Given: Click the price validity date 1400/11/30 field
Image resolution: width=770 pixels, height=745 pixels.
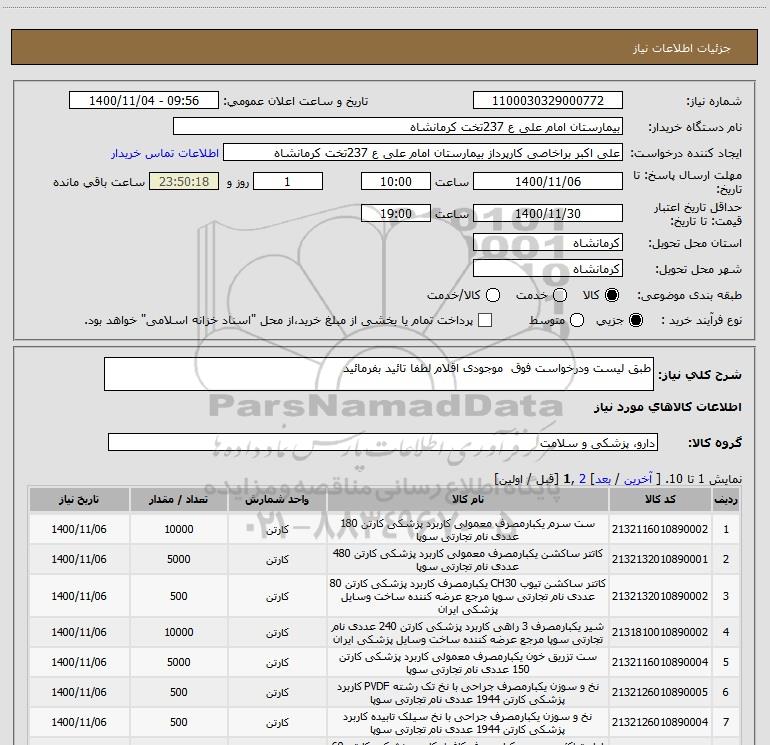Looking at the screenshot, I should (548, 213).
